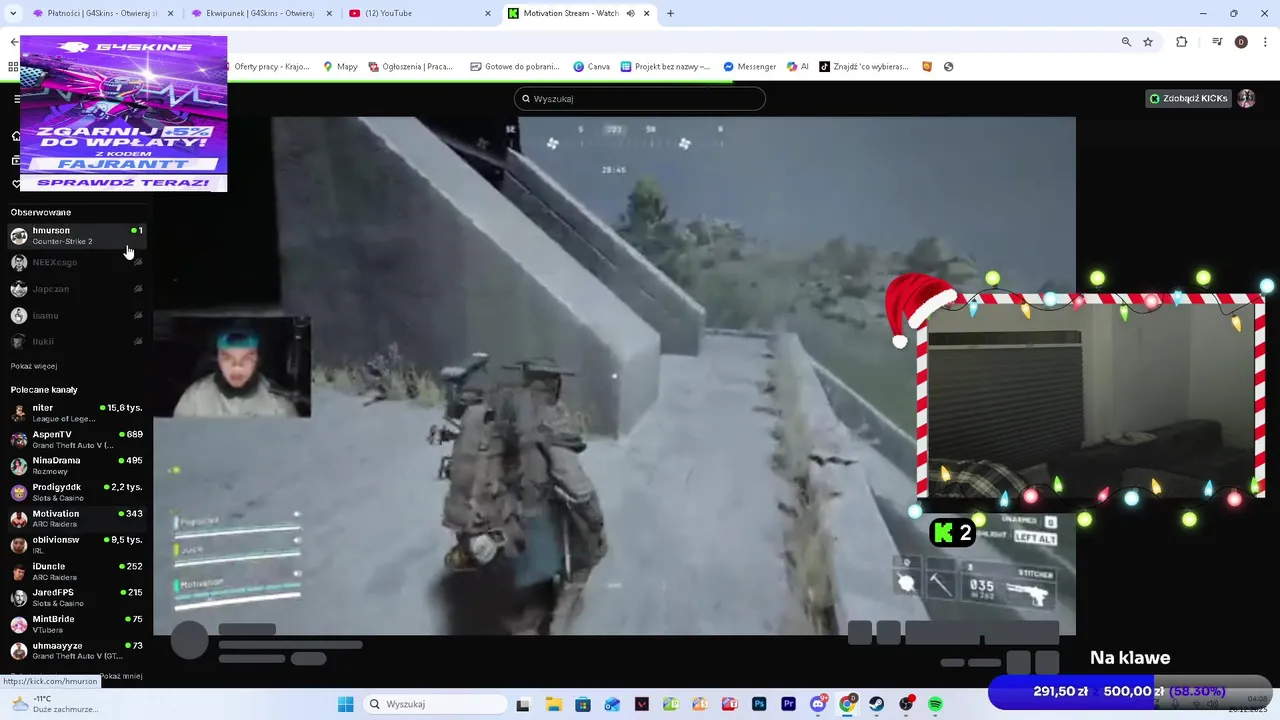The width and height of the screenshot is (1280, 720).
Task: Open the Japczan followed channel
Action: pos(76,289)
